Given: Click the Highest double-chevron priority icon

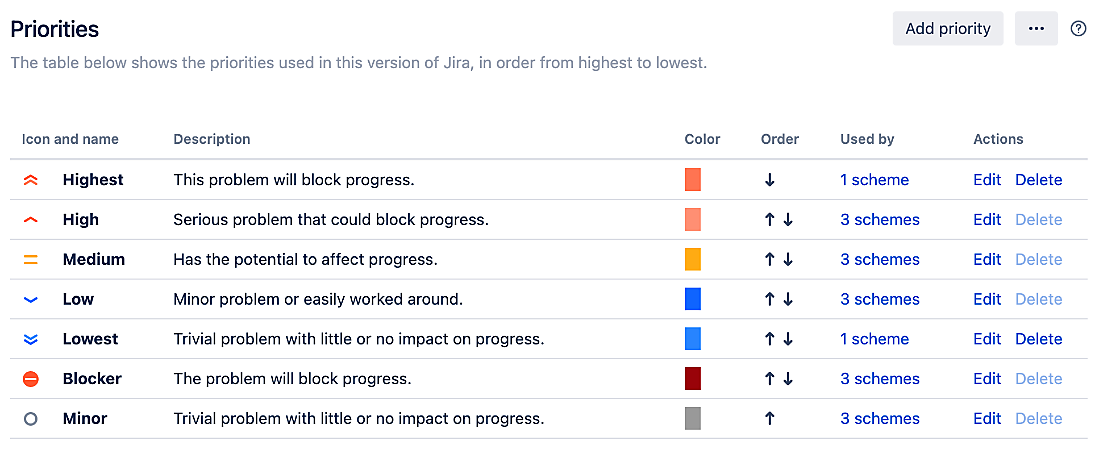Looking at the screenshot, I should (30, 180).
